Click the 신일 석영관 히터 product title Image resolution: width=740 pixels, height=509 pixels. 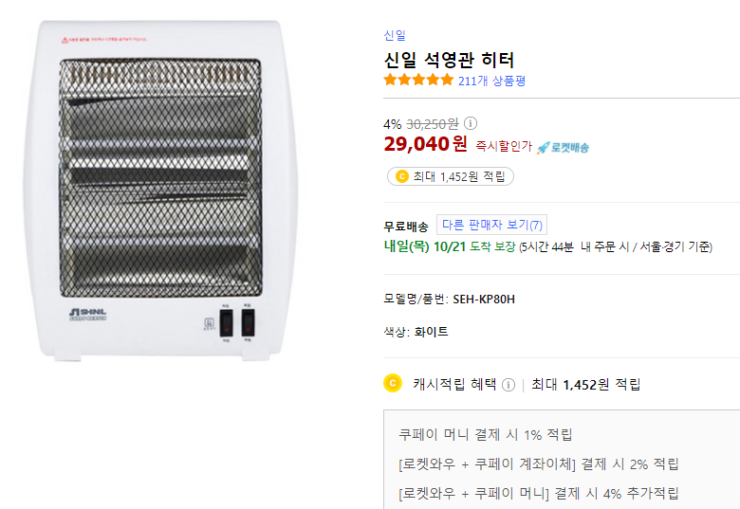pyautogui.click(x=449, y=59)
